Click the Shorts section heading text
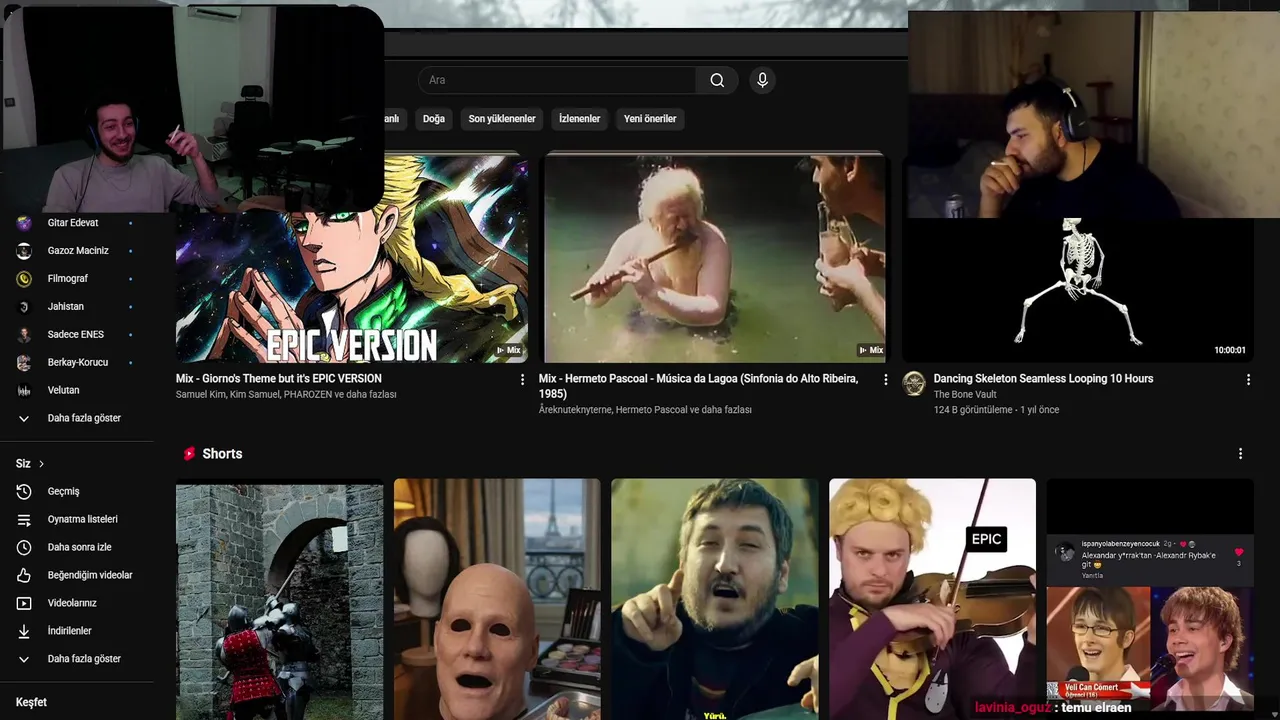The image size is (1280, 720). pyautogui.click(x=222, y=454)
